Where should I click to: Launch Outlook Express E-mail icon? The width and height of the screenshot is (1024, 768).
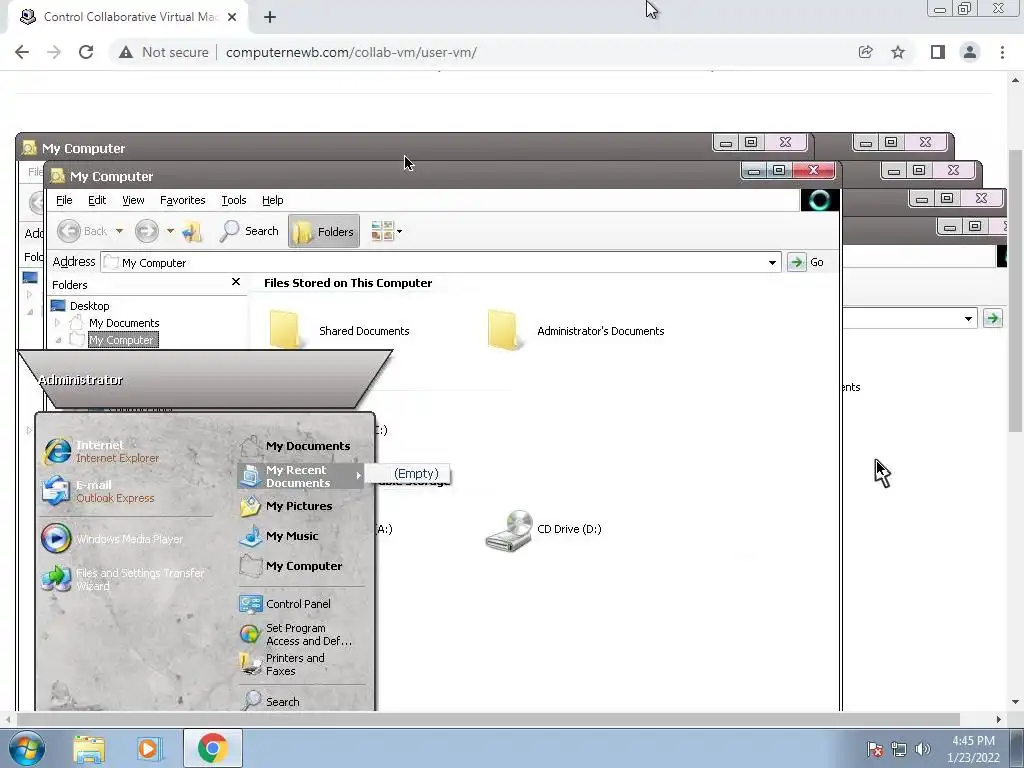click(98, 491)
